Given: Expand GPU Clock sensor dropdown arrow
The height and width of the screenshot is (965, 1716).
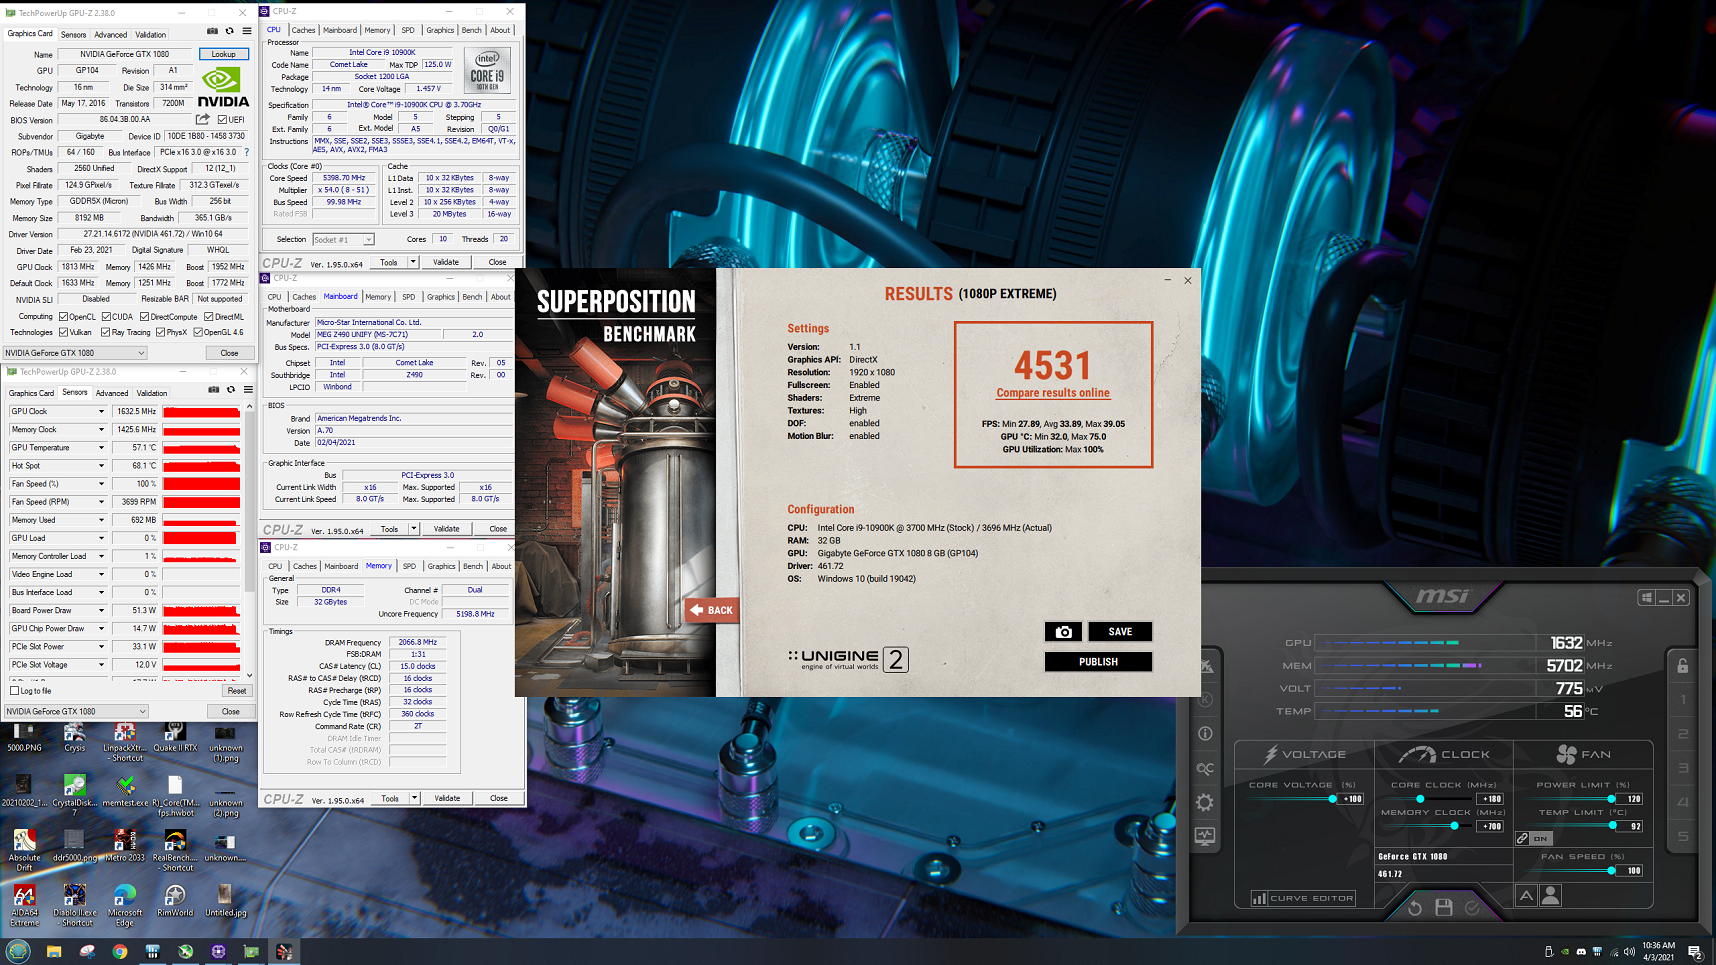Looking at the screenshot, I should coord(101,412).
